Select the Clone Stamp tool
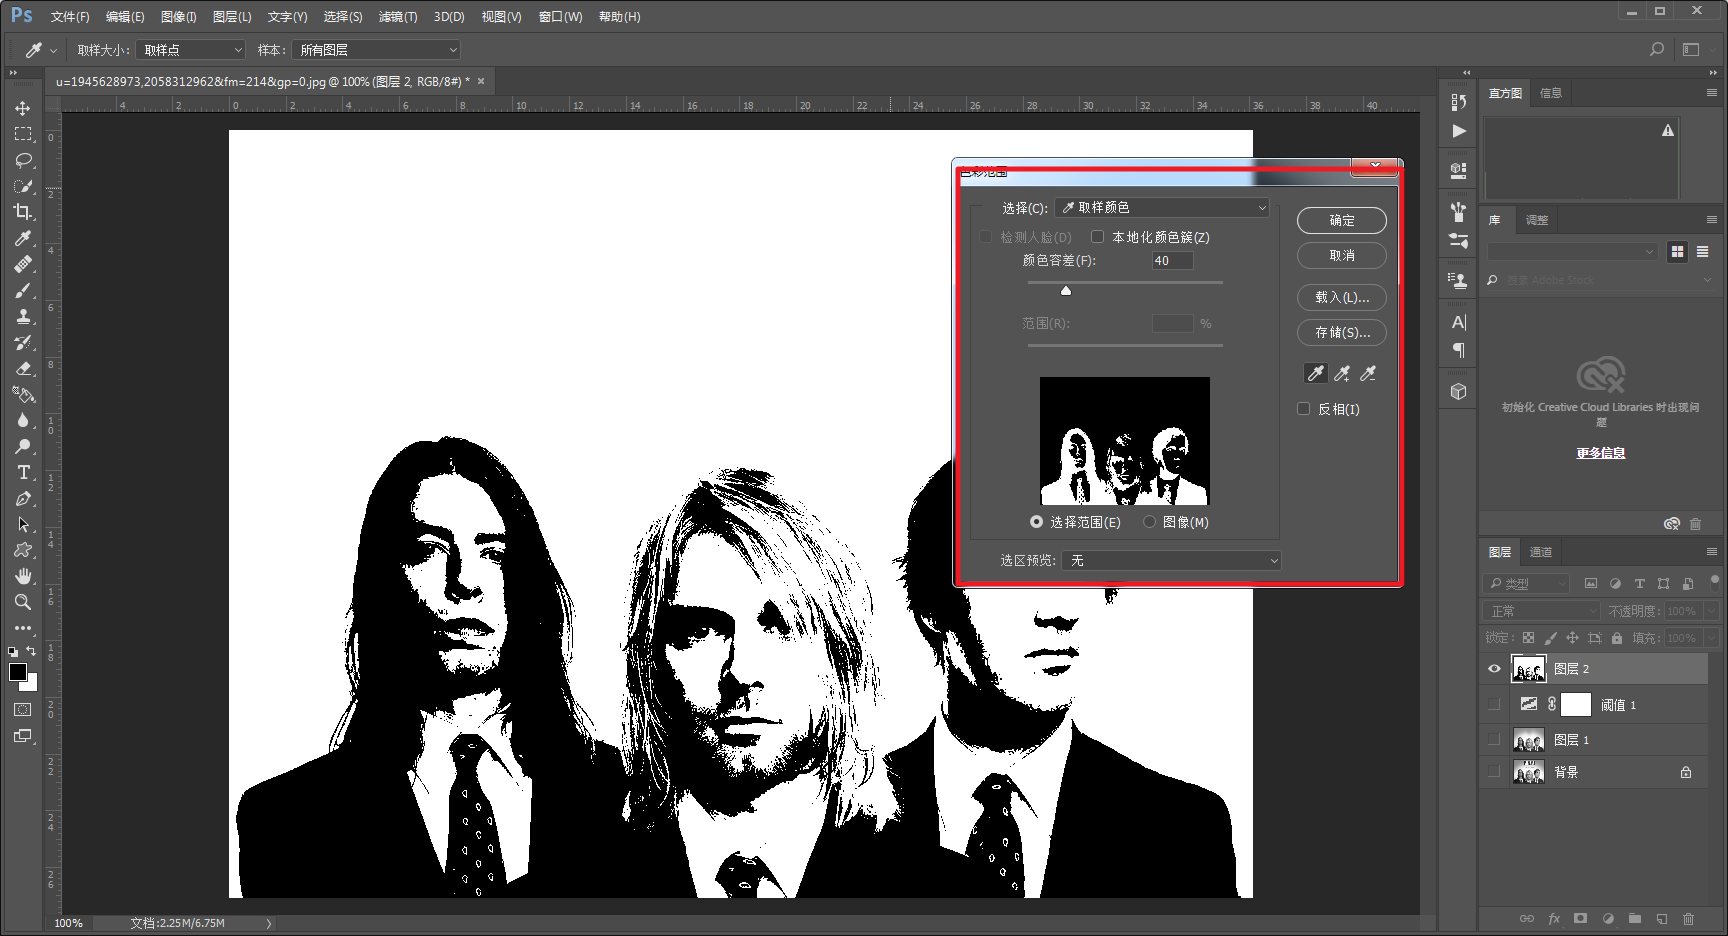The image size is (1728, 936). pyautogui.click(x=23, y=316)
